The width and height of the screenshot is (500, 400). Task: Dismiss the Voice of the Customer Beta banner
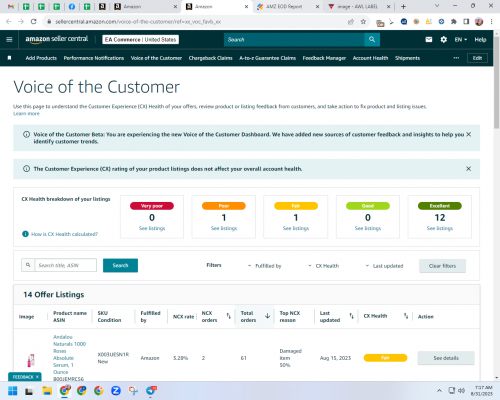tap(468, 134)
